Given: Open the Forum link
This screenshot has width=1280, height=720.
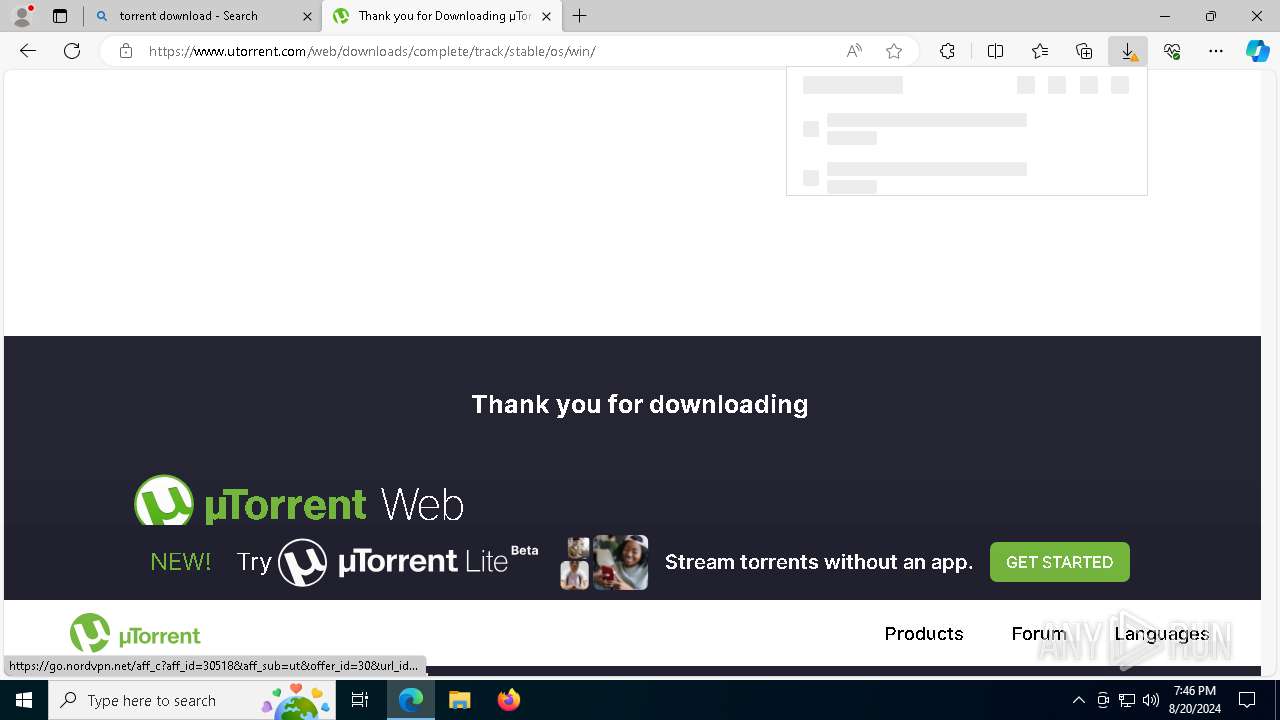Looking at the screenshot, I should pos(1039,634).
